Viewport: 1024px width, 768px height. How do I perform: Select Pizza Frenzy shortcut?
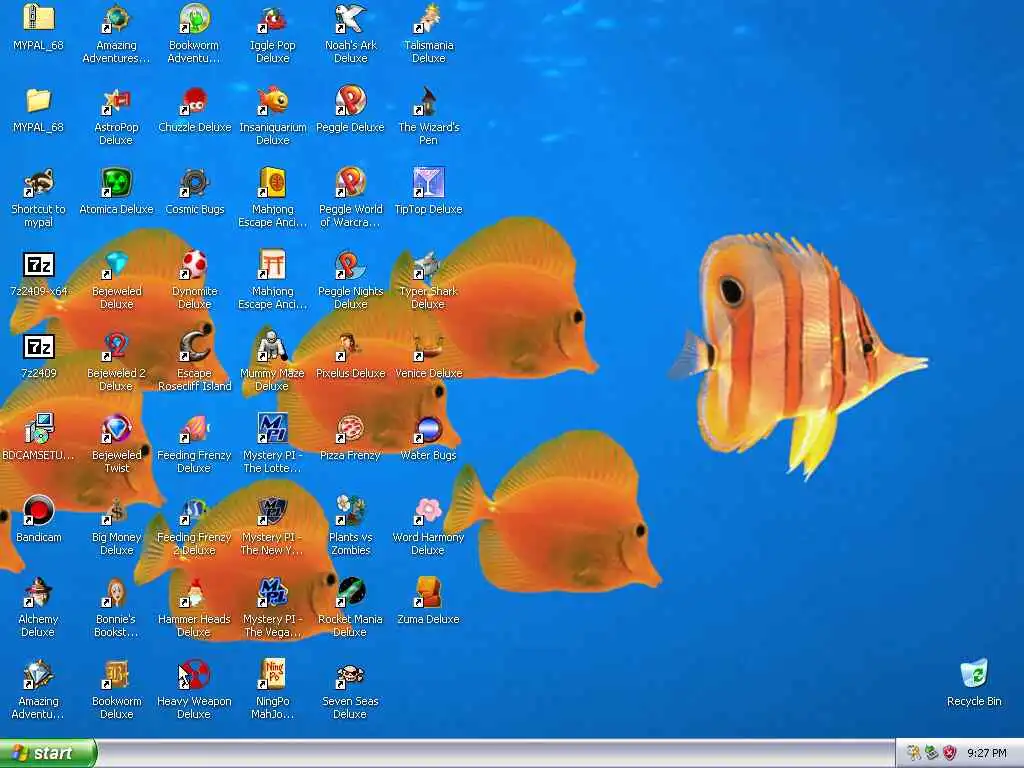[351, 428]
